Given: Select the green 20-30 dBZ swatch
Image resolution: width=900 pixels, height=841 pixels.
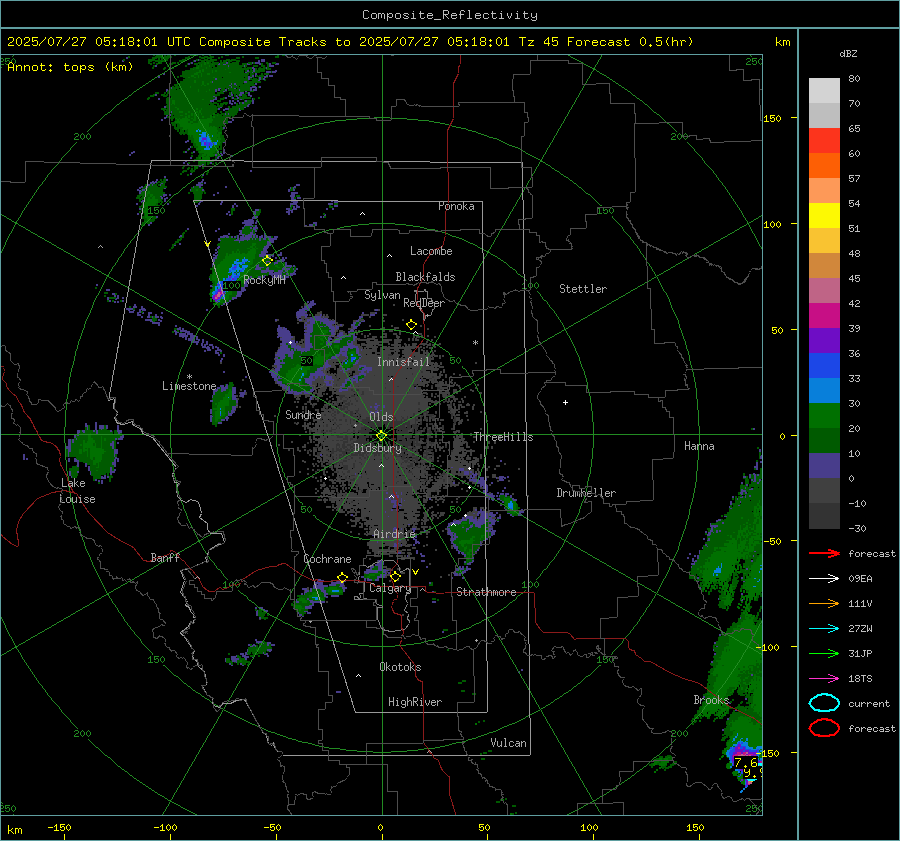Looking at the screenshot, I should (824, 416).
